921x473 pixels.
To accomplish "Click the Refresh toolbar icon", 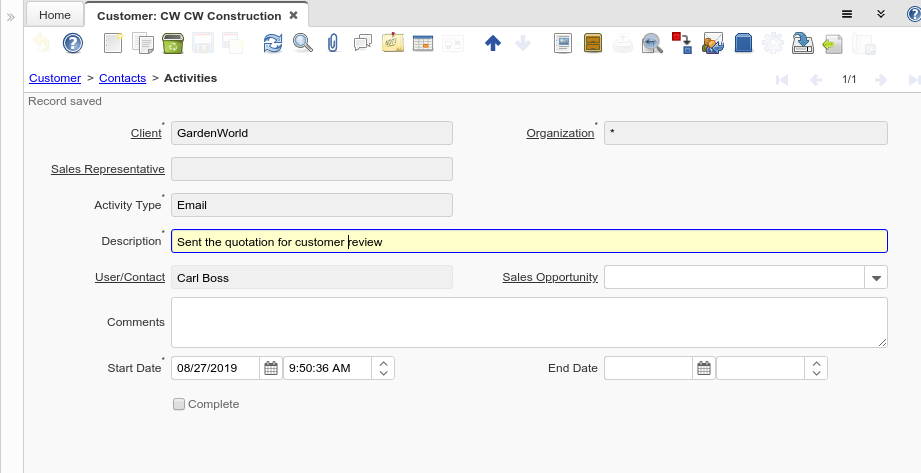I will coord(273,43).
